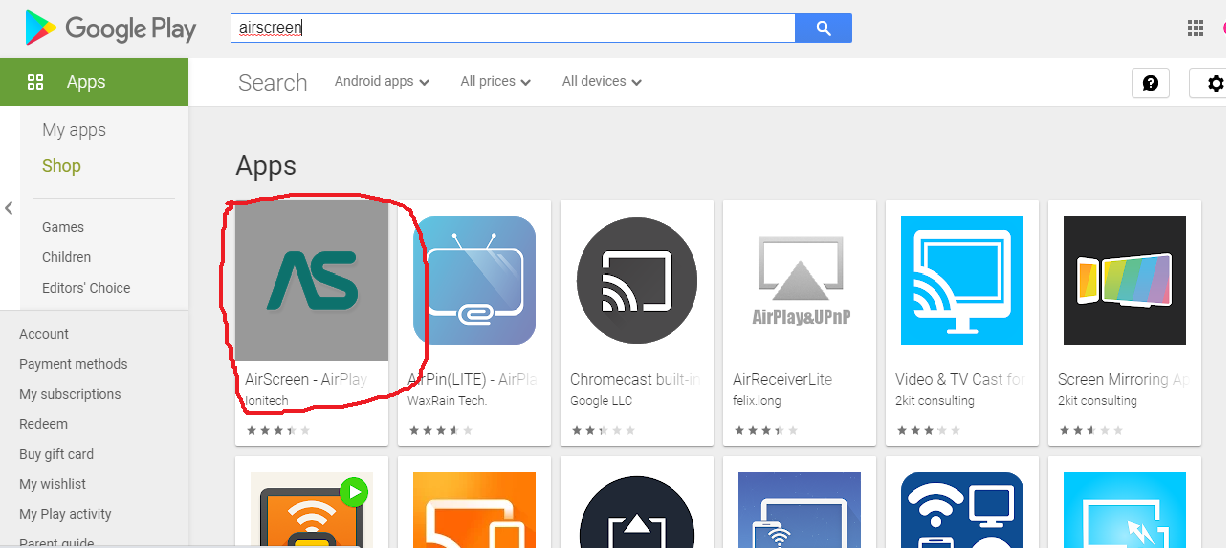Select the Apps section tab
This screenshot has width=1226, height=548.
tap(94, 82)
